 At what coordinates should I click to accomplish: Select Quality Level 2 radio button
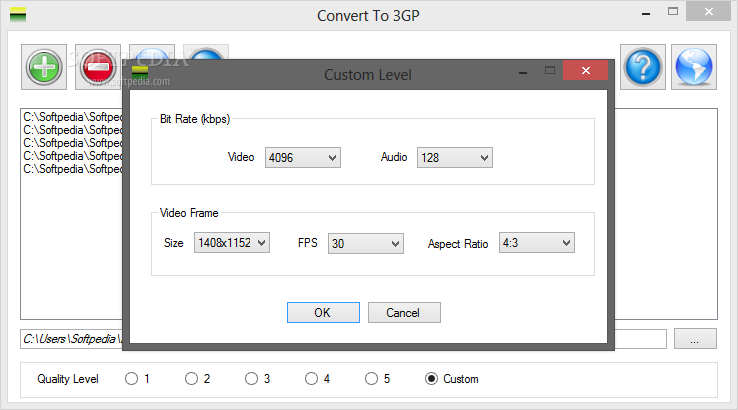[191, 378]
